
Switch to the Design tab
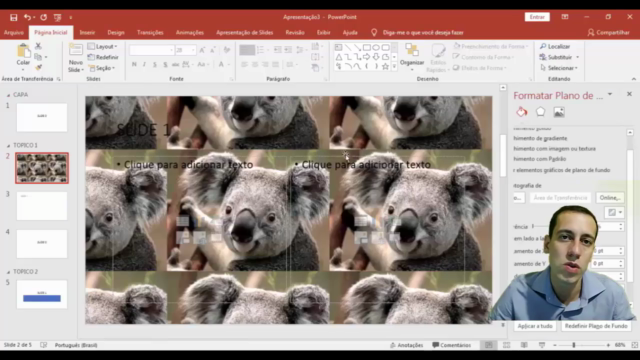coord(116,33)
